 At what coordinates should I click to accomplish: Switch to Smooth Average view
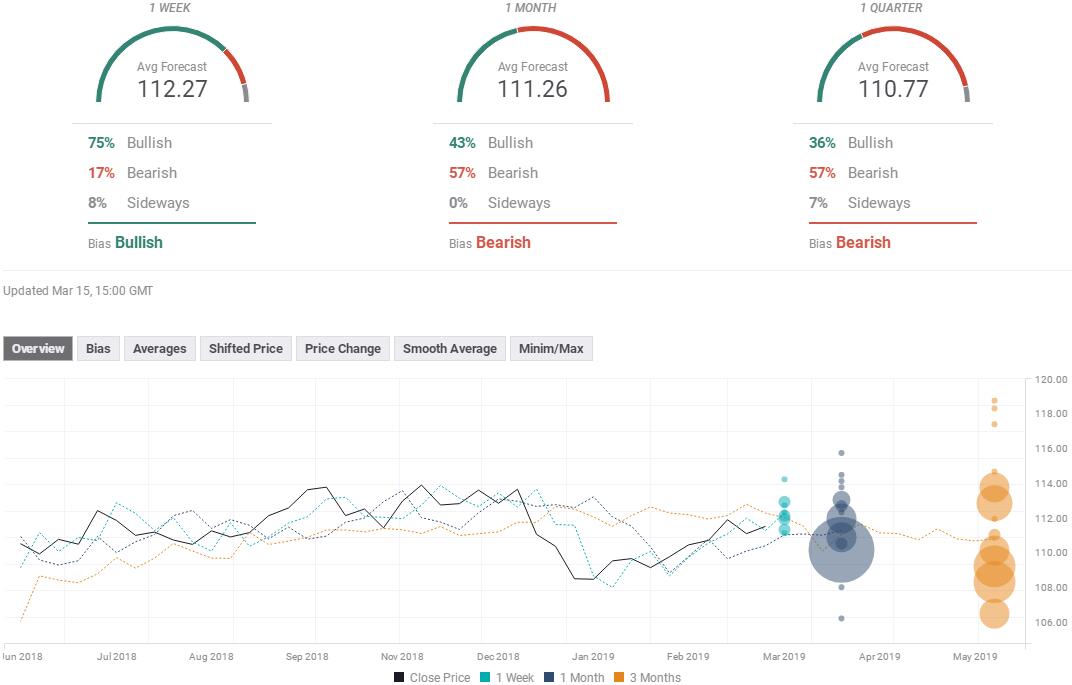449,348
